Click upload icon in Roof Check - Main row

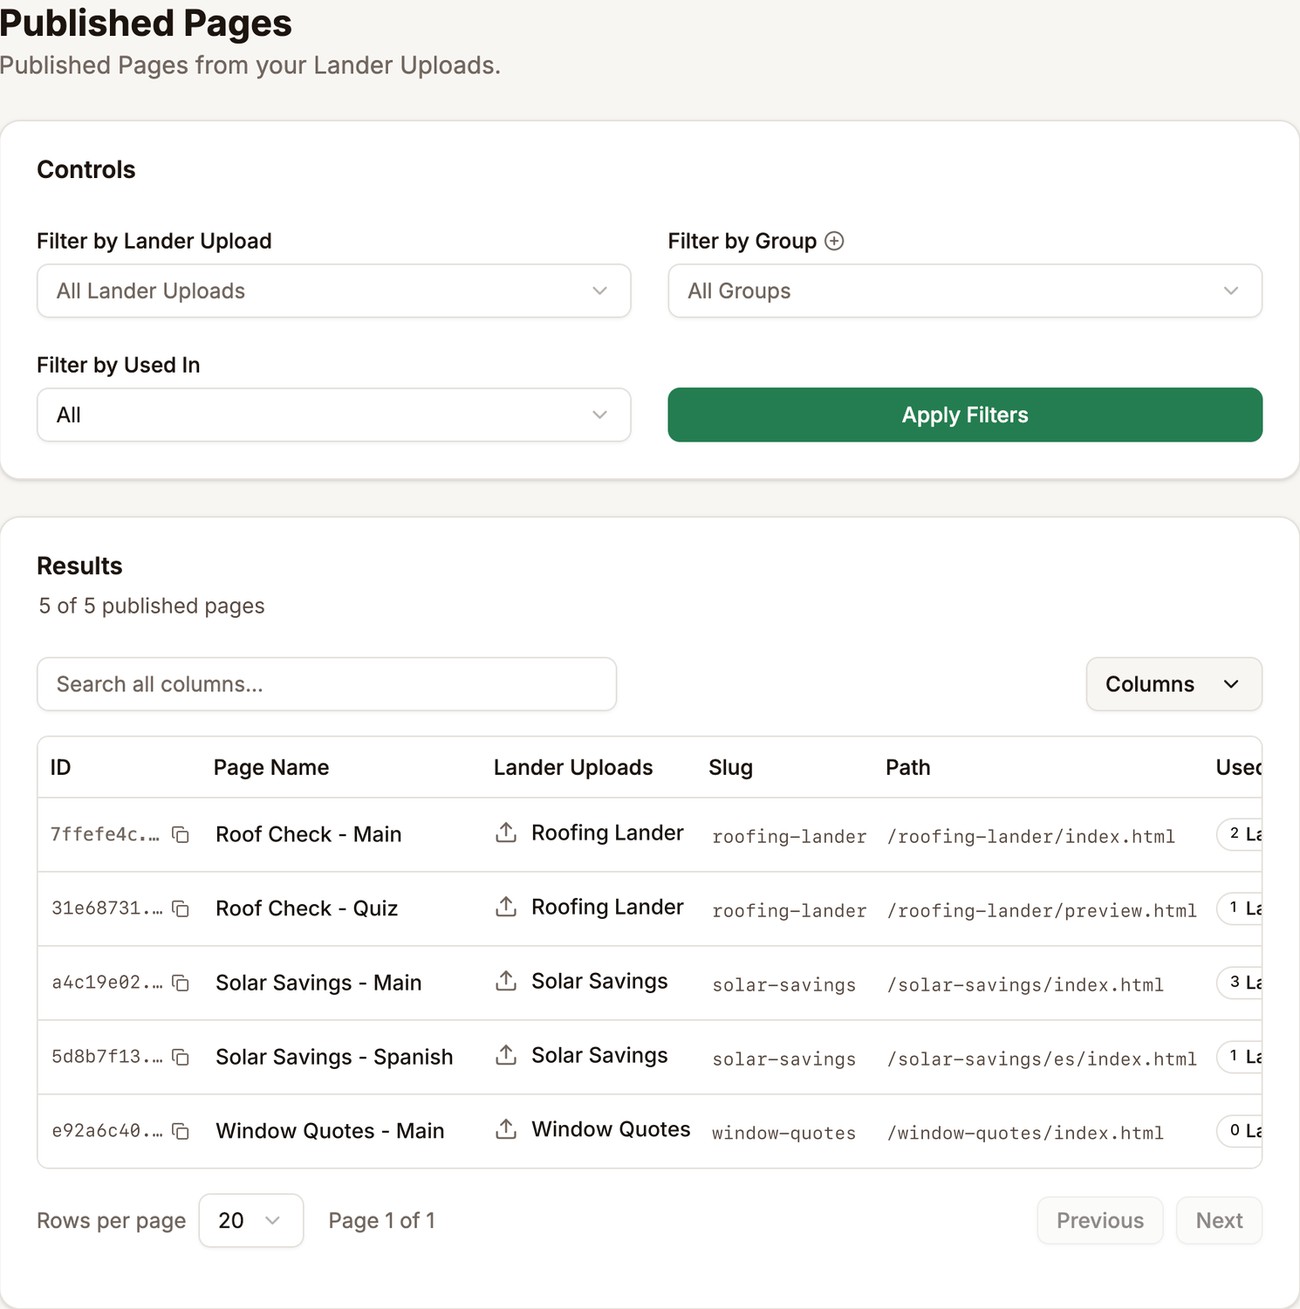pyautogui.click(x=506, y=832)
